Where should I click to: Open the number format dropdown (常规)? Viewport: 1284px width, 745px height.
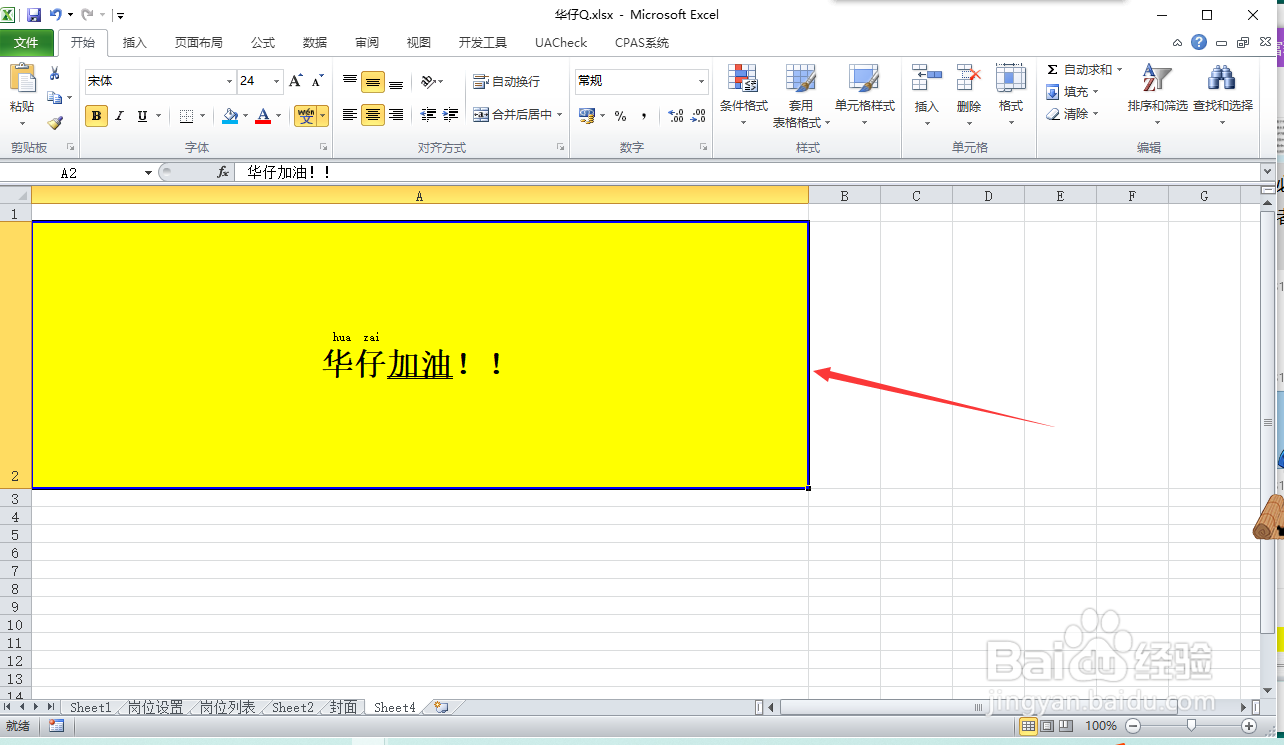701,81
